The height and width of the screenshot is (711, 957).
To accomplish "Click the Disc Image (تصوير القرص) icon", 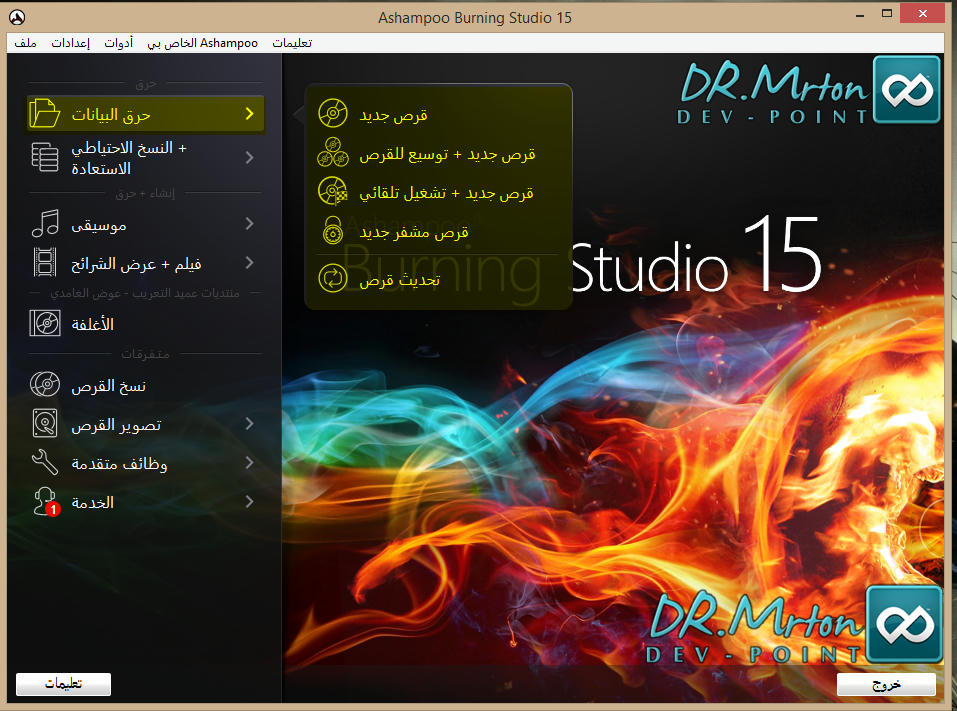I will (x=45, y=424).
